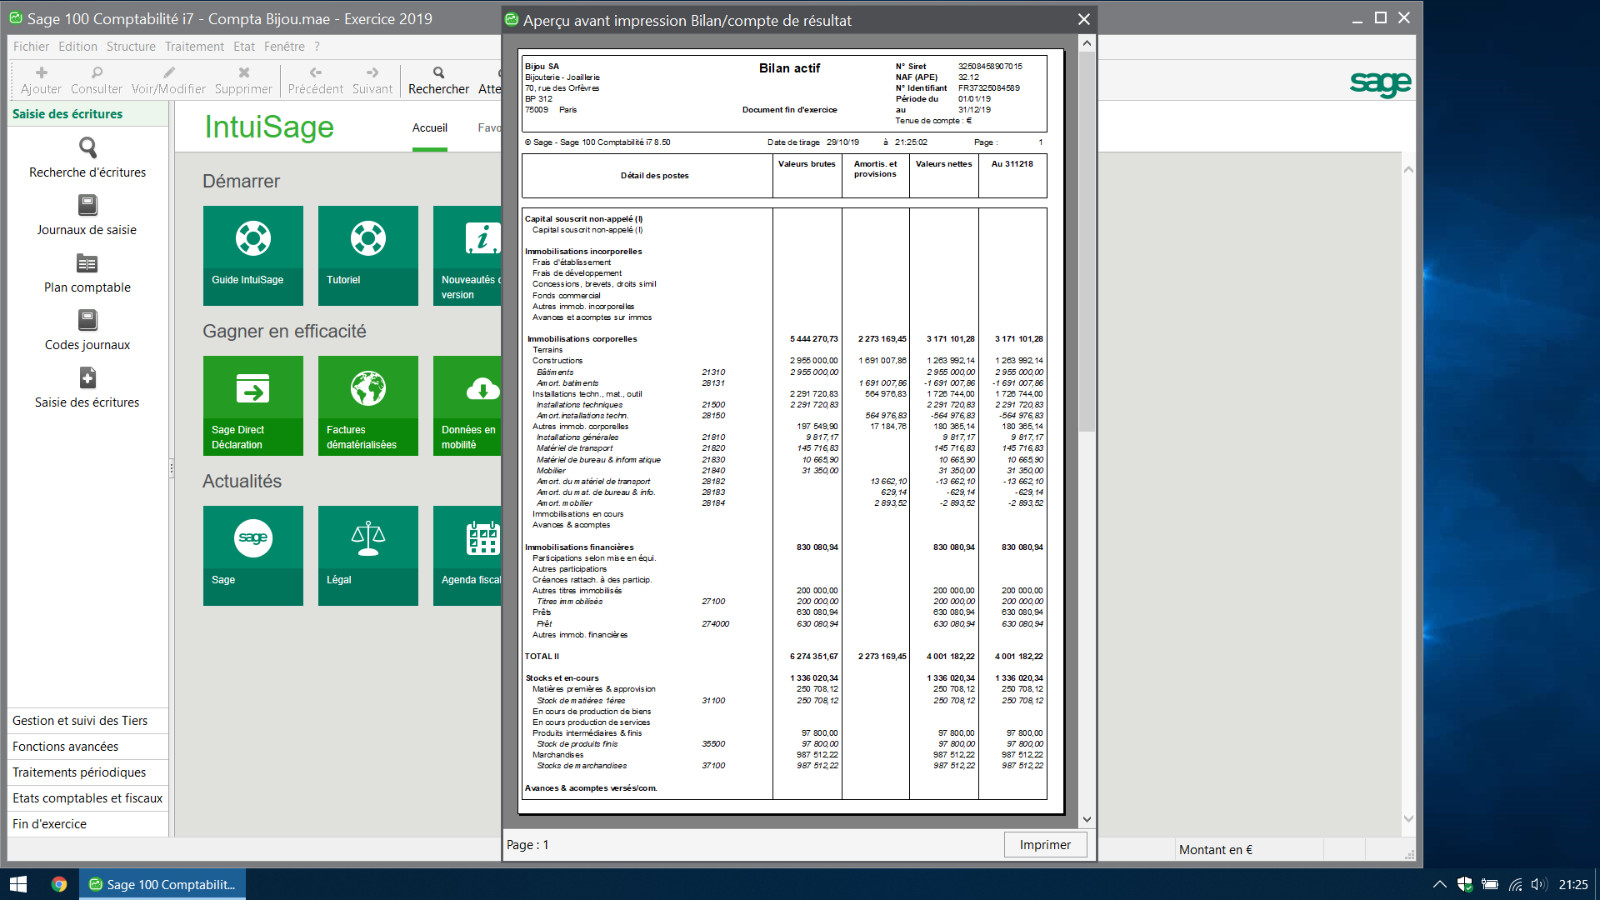Click the Imprimer button
The width and height of the screenshot is (1600, 900).
1045,845
